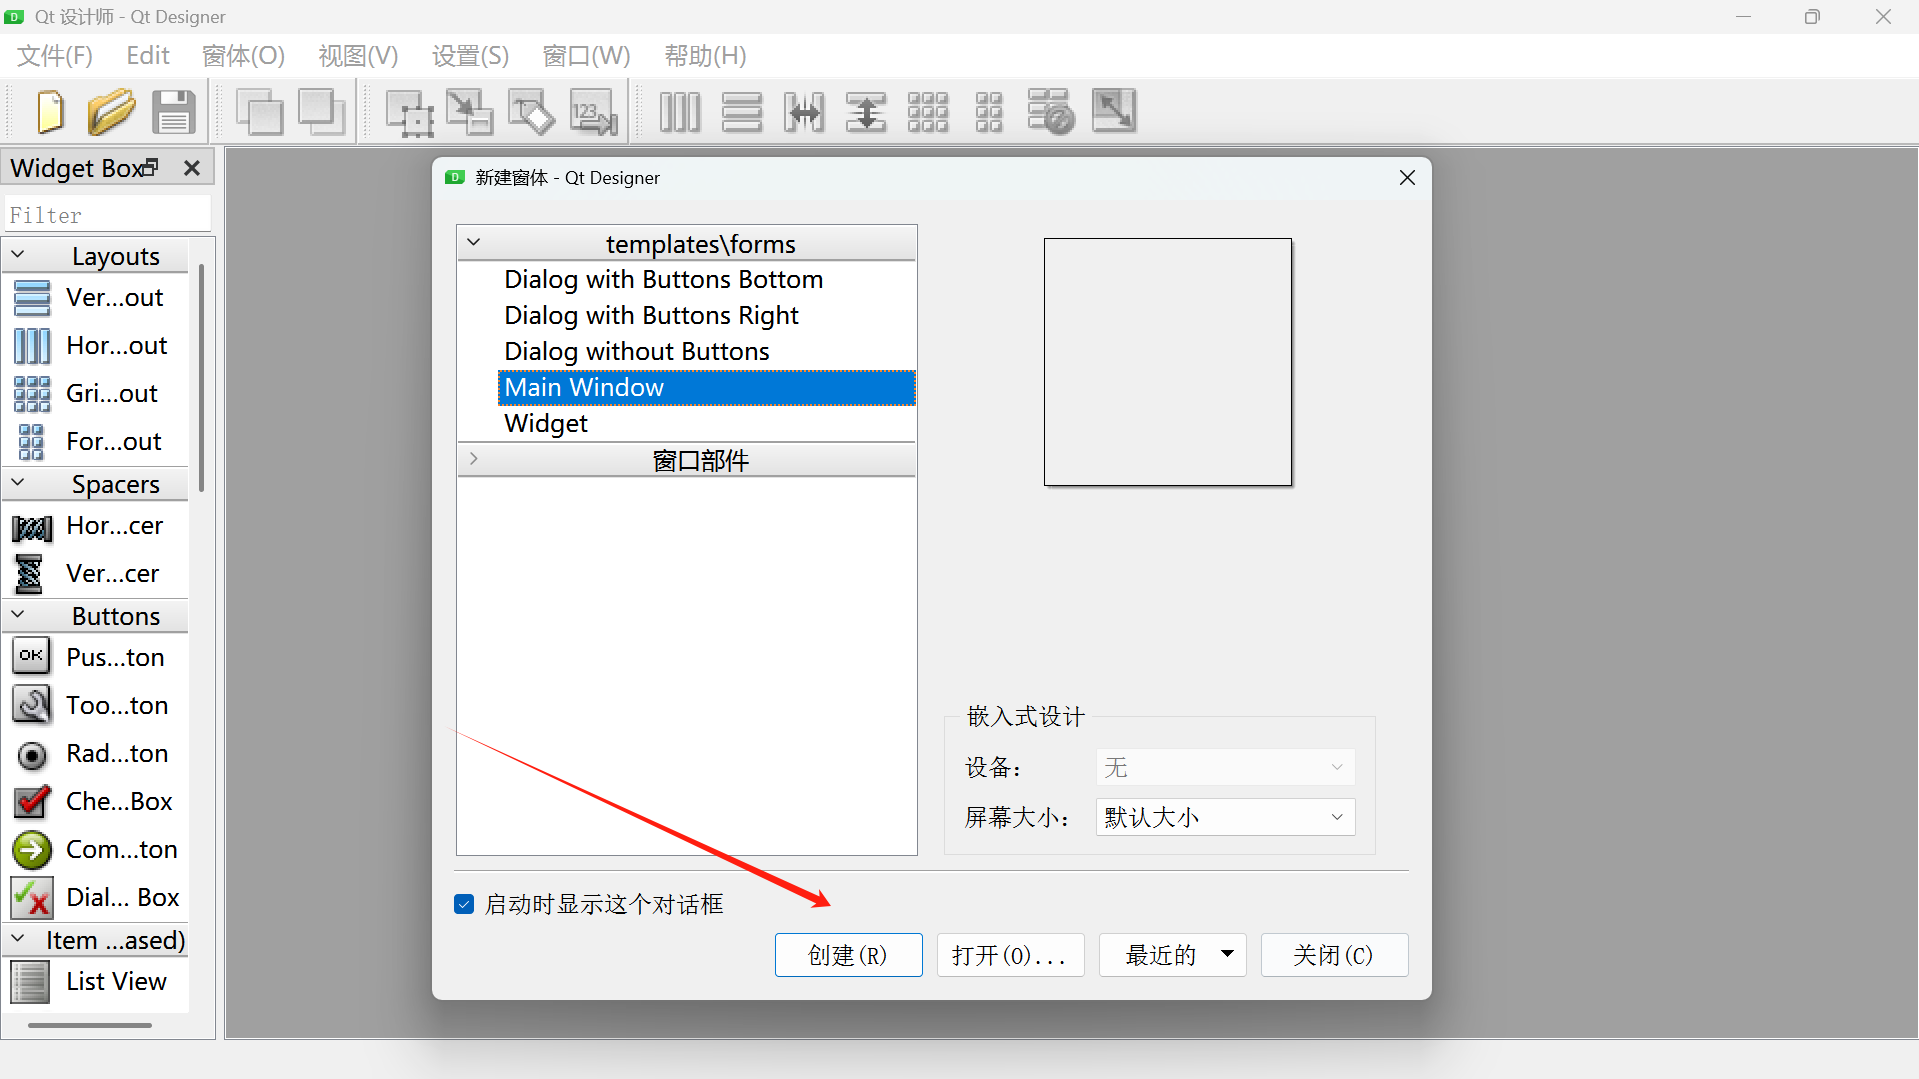Screen dimensions: 1919x1079
Task: Click the Send to Back toolbar icon
Action: 260,111
